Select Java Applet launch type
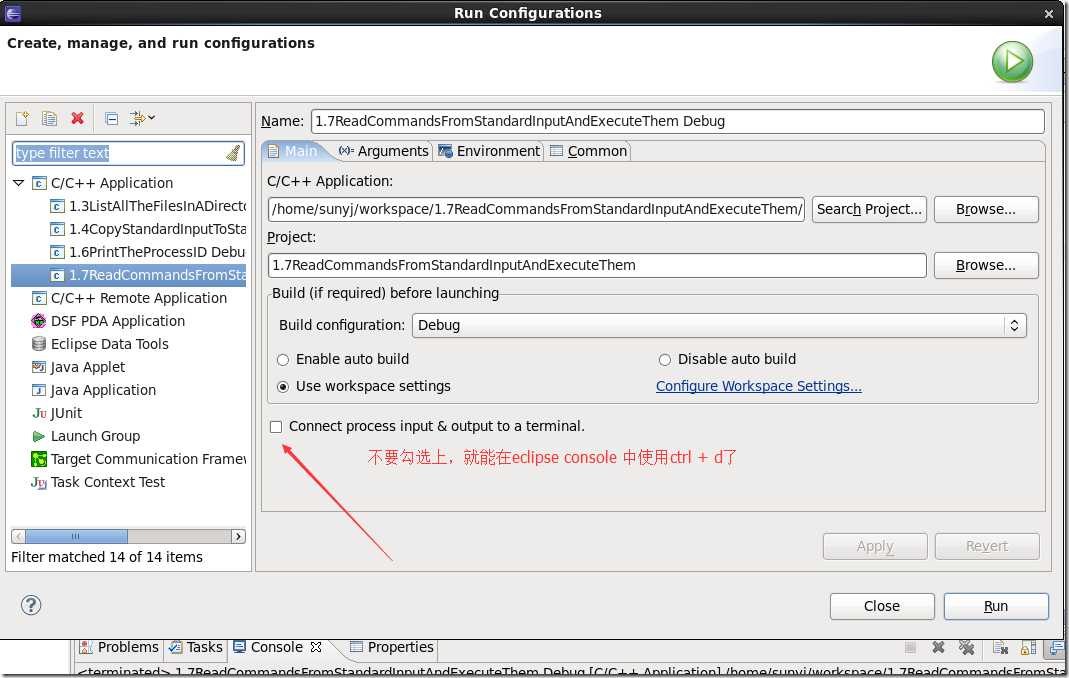 tap(79, 367)
